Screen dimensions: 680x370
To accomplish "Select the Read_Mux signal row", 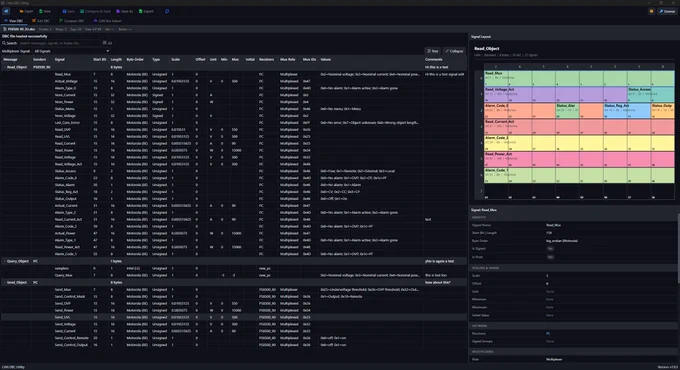I will coord(233,74).
